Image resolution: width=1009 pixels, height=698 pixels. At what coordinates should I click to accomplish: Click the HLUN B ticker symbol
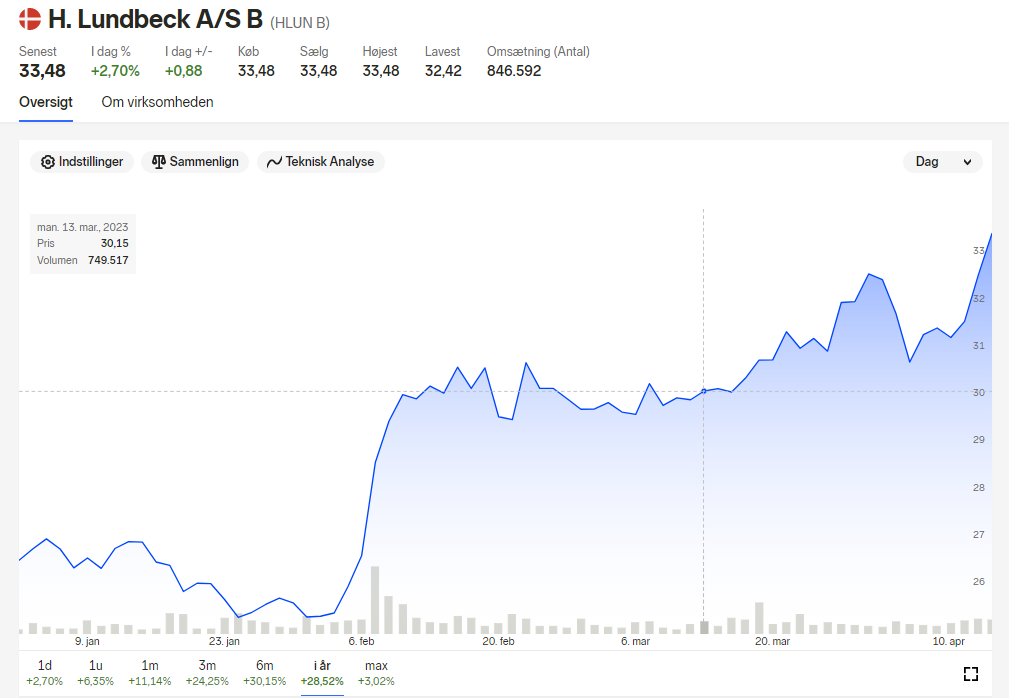pyautogui.click(x=300, y=23)
